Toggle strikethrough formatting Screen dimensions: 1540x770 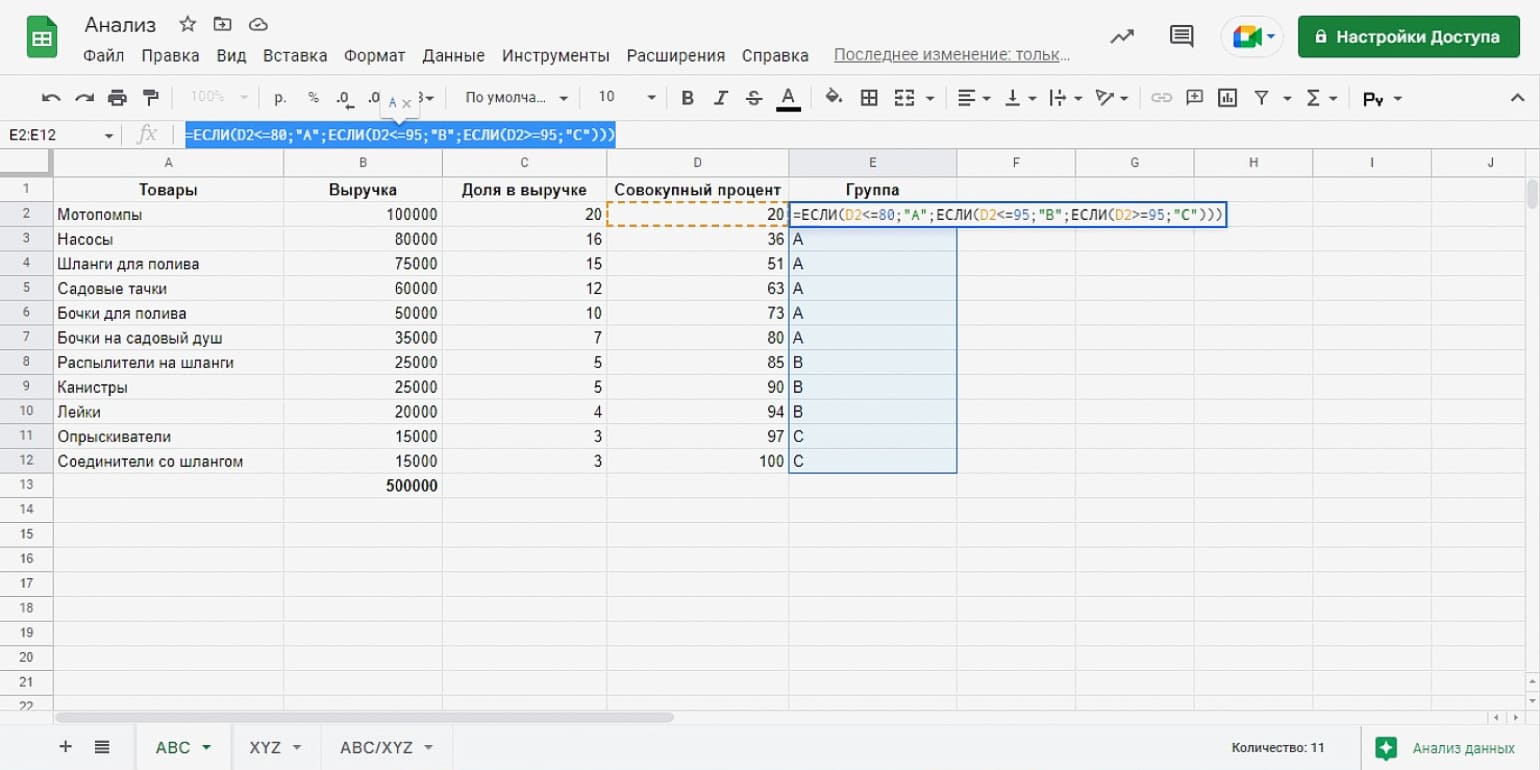[754, 98]
